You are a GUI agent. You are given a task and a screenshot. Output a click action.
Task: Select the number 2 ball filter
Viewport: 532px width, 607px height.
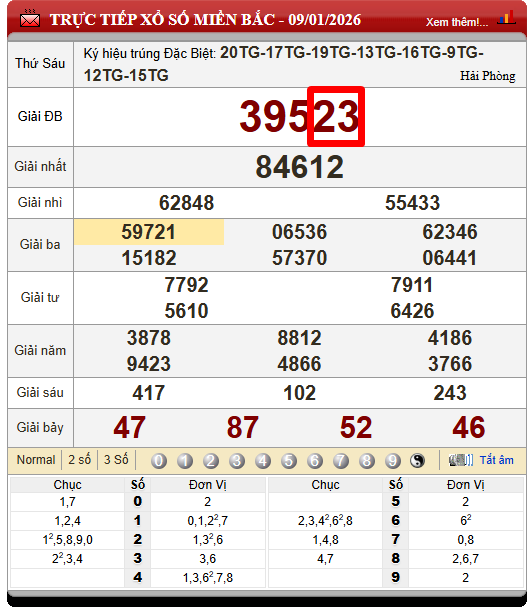pyautogui.click(x=211, y=461)
